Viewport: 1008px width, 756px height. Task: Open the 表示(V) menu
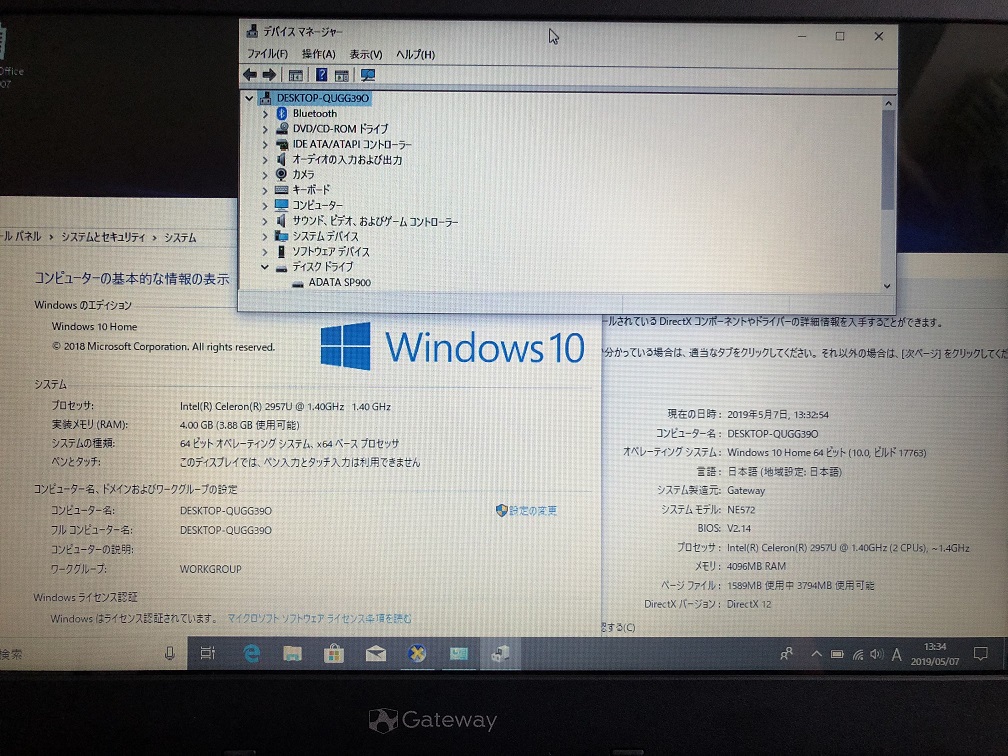click(x=366, y=54)
